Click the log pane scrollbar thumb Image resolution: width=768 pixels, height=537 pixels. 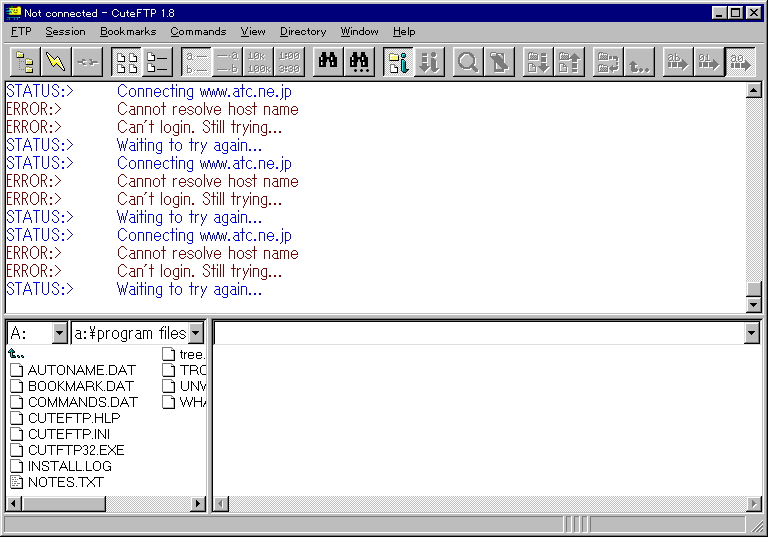click(753, 289)
